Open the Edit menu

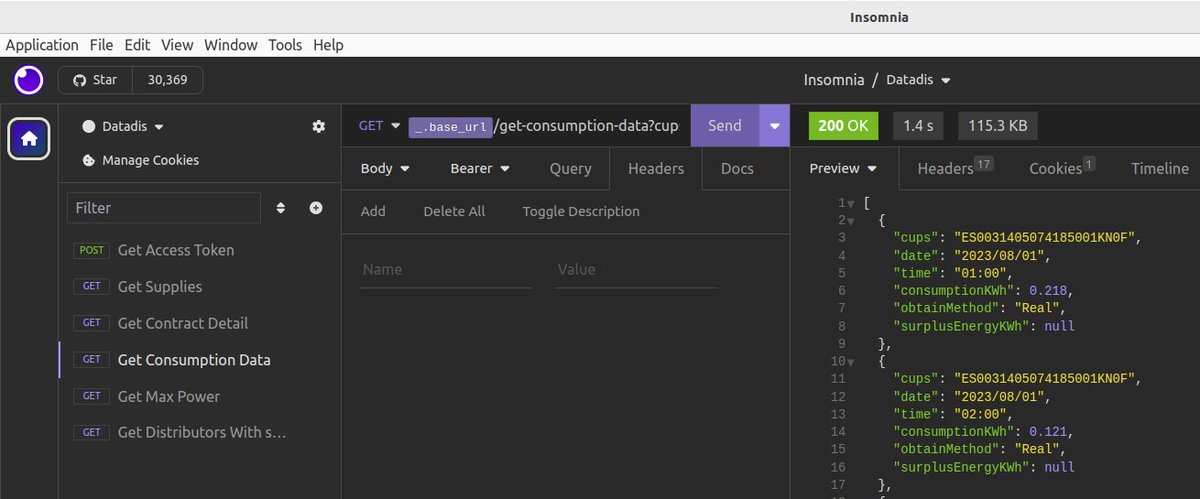139,45
